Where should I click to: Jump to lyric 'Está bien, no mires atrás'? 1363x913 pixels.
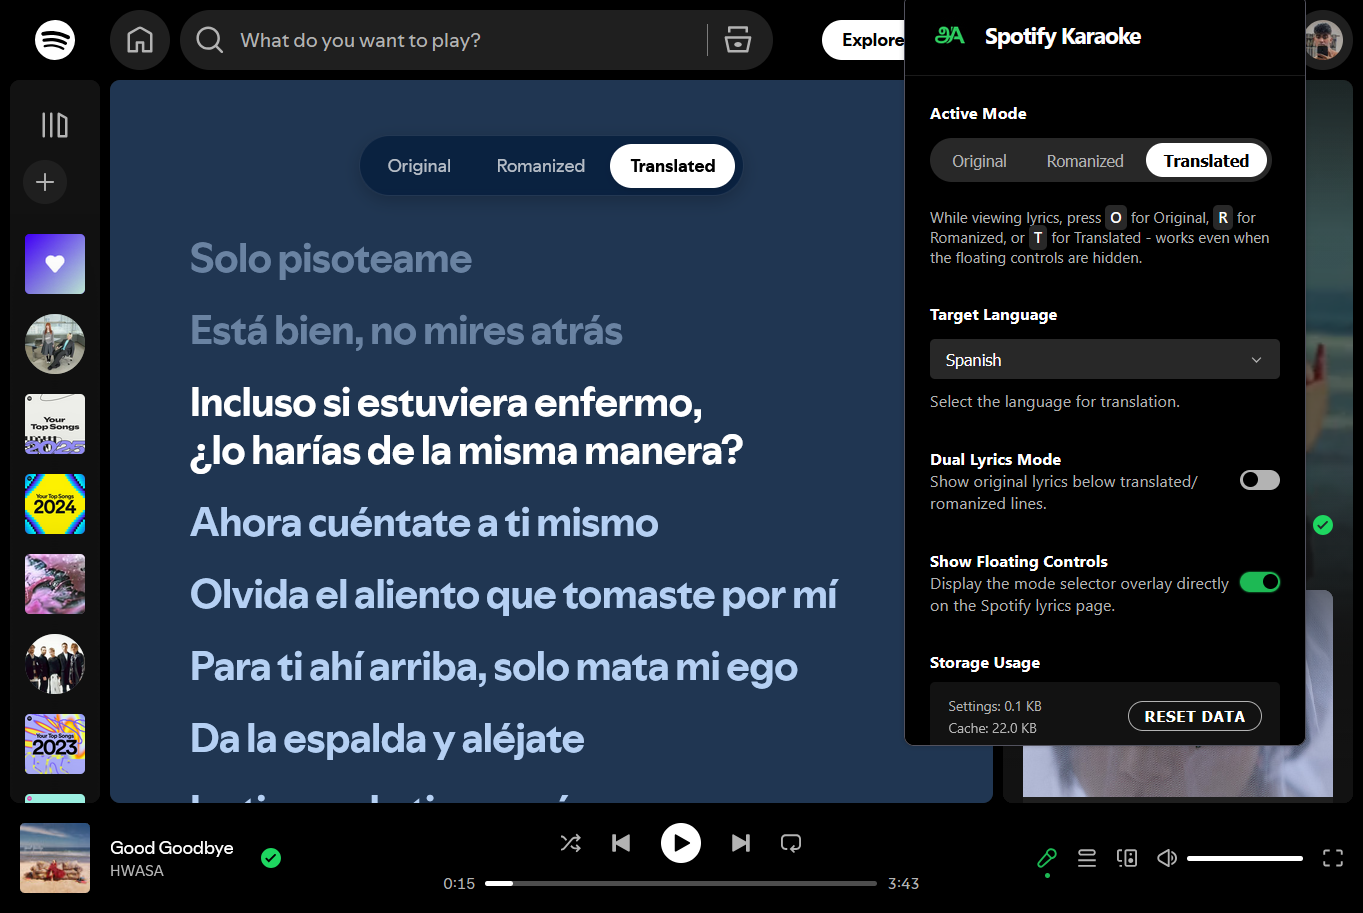(x=406, y=331)
